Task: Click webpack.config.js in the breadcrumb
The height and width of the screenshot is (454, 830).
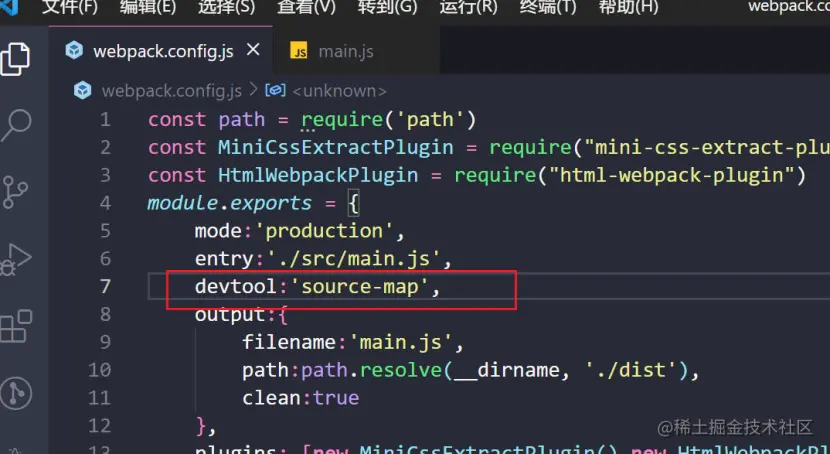Action: click(x=172, y=91)
